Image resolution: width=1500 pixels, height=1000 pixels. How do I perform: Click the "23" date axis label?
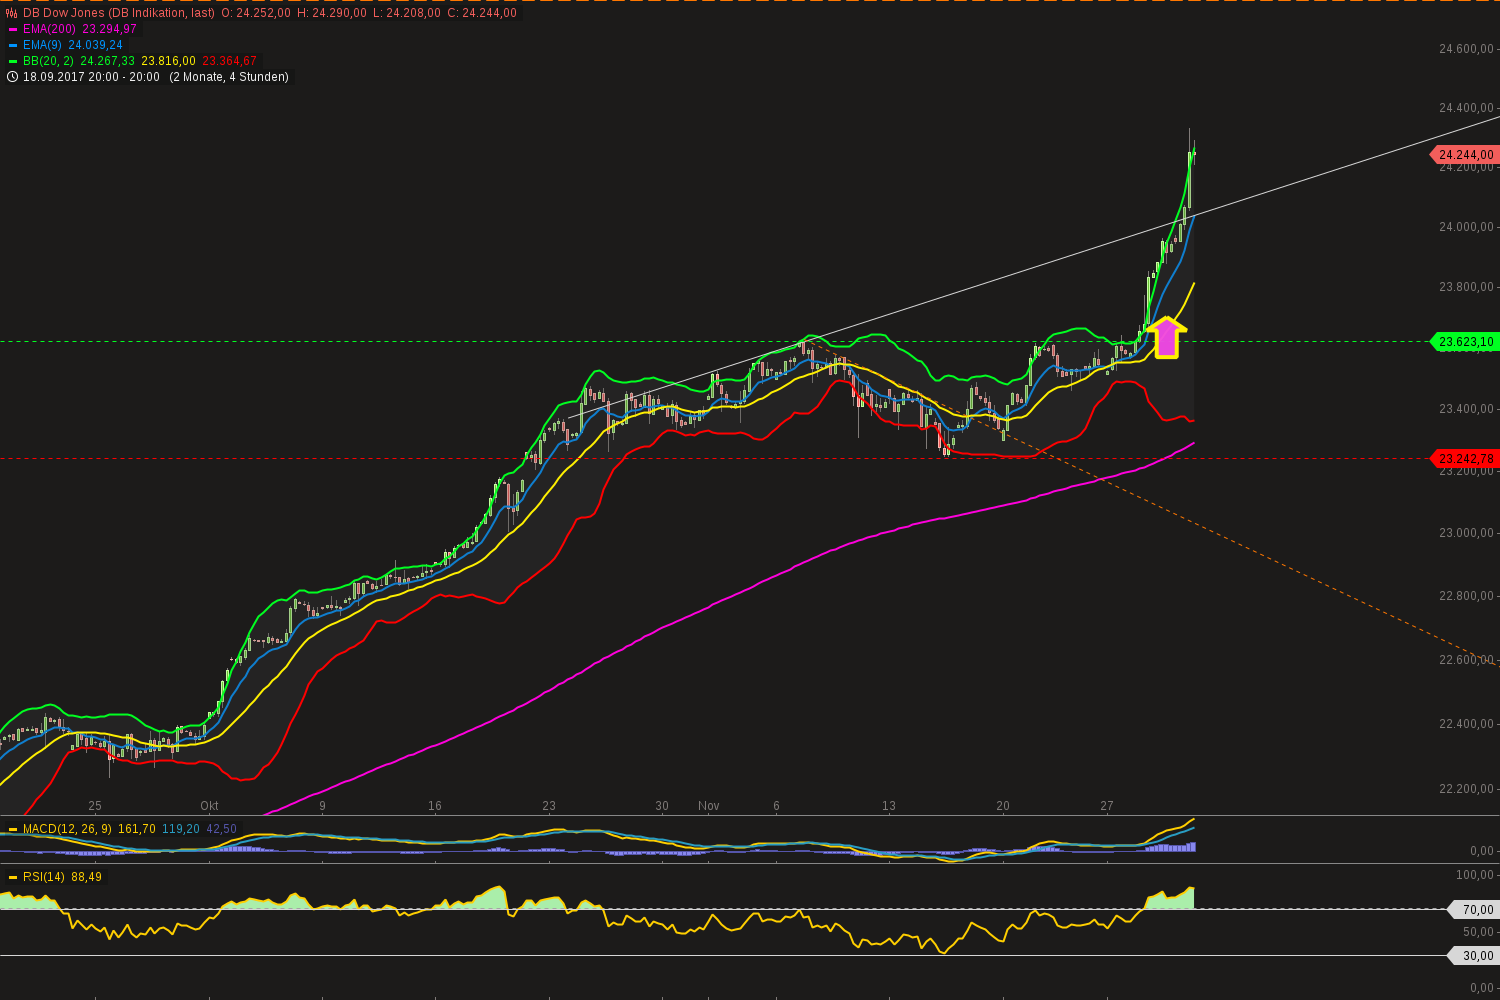(549, 806)
